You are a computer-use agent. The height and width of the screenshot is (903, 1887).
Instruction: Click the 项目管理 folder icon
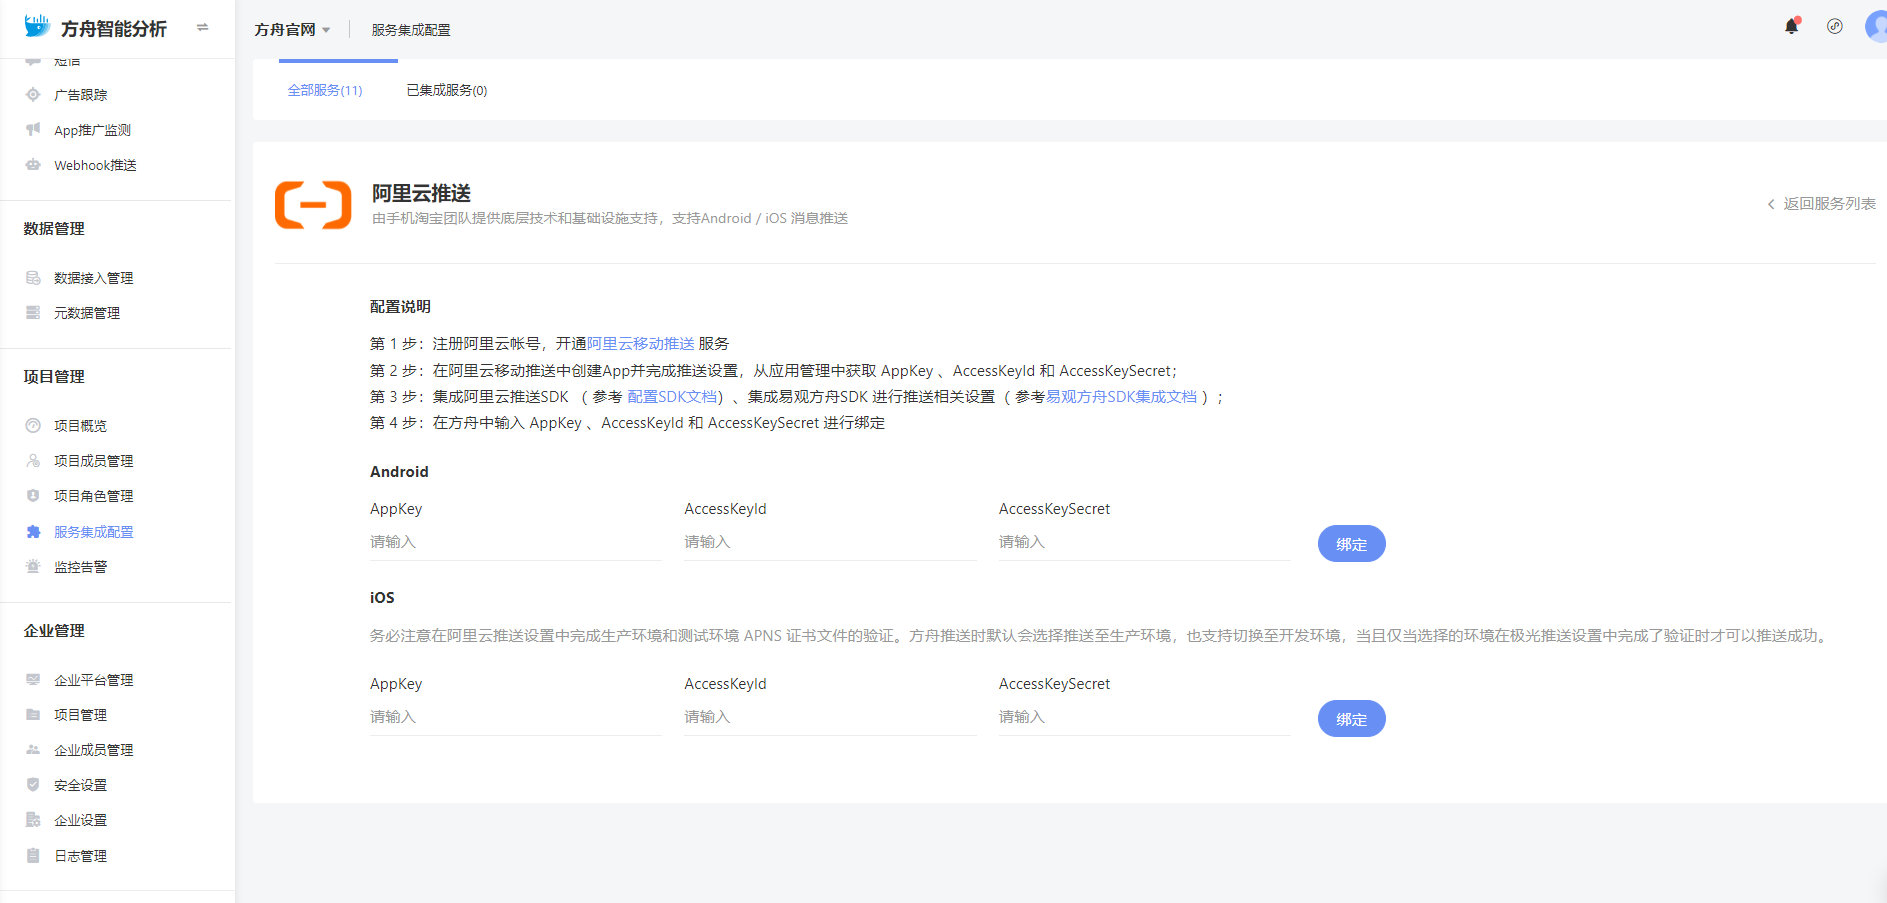point(33,715)
